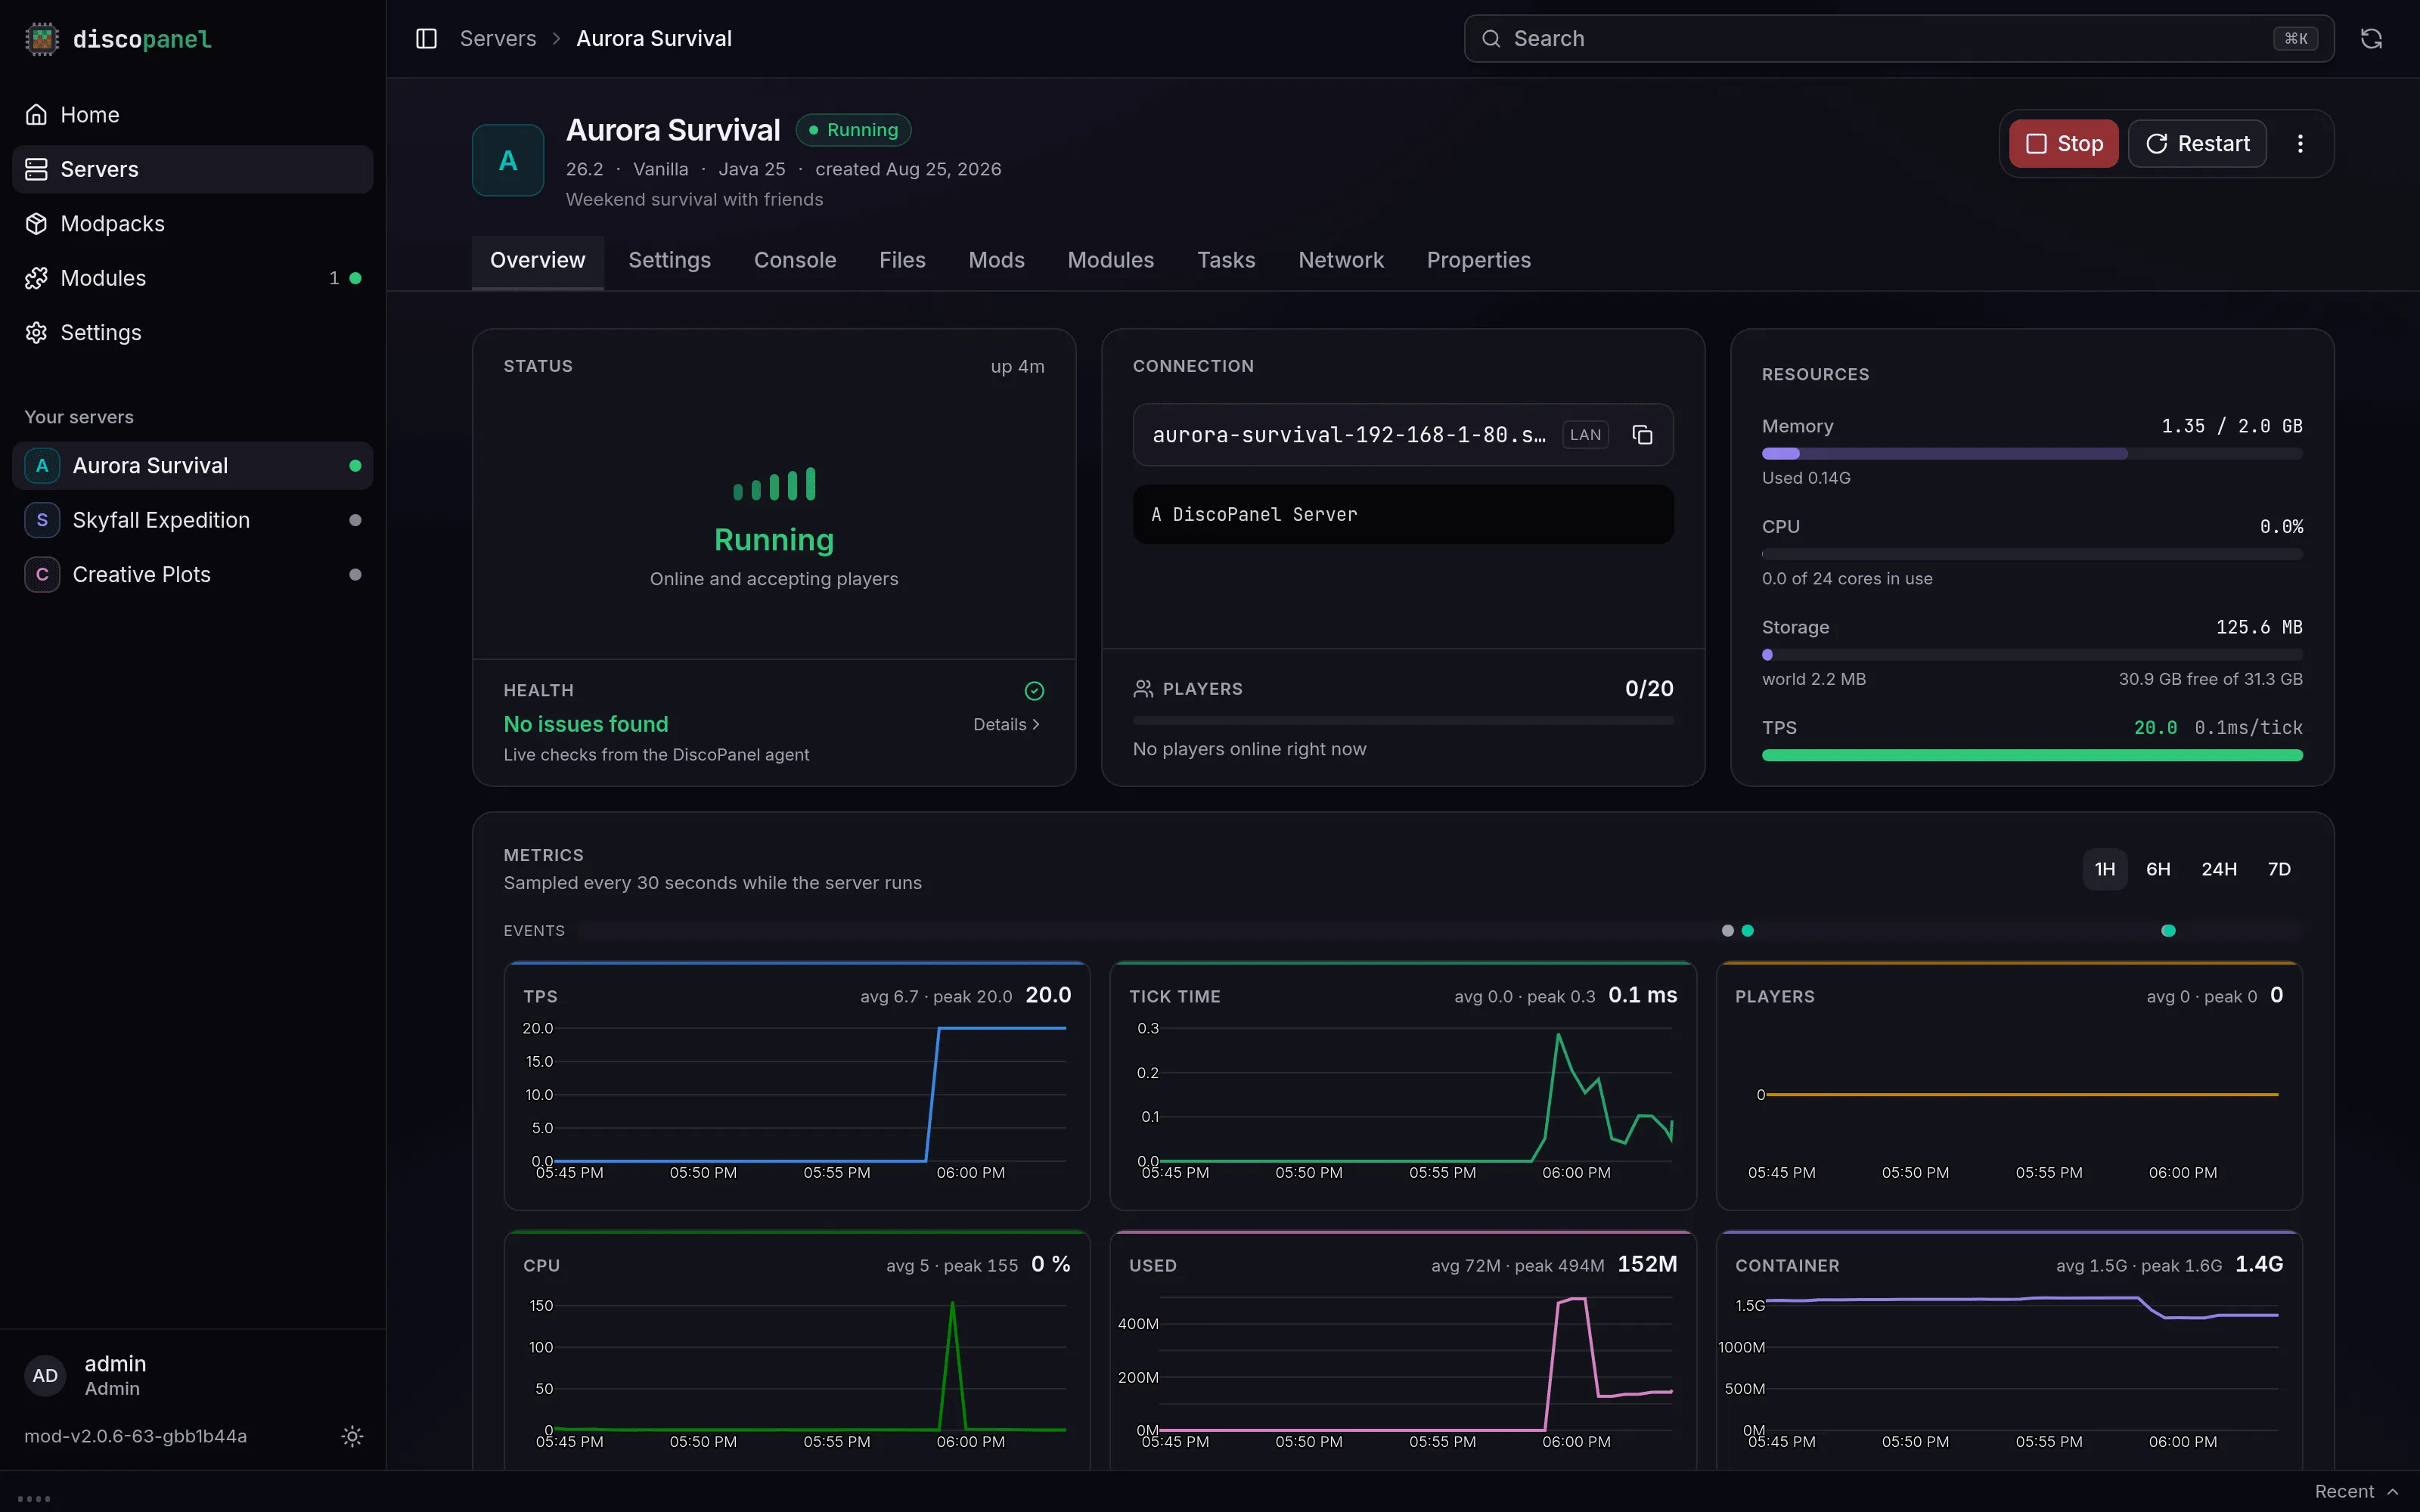Click the LAN badge in connection box
The image size is (2420, 1512).
pyautogui.click(x=1585, y=435)
